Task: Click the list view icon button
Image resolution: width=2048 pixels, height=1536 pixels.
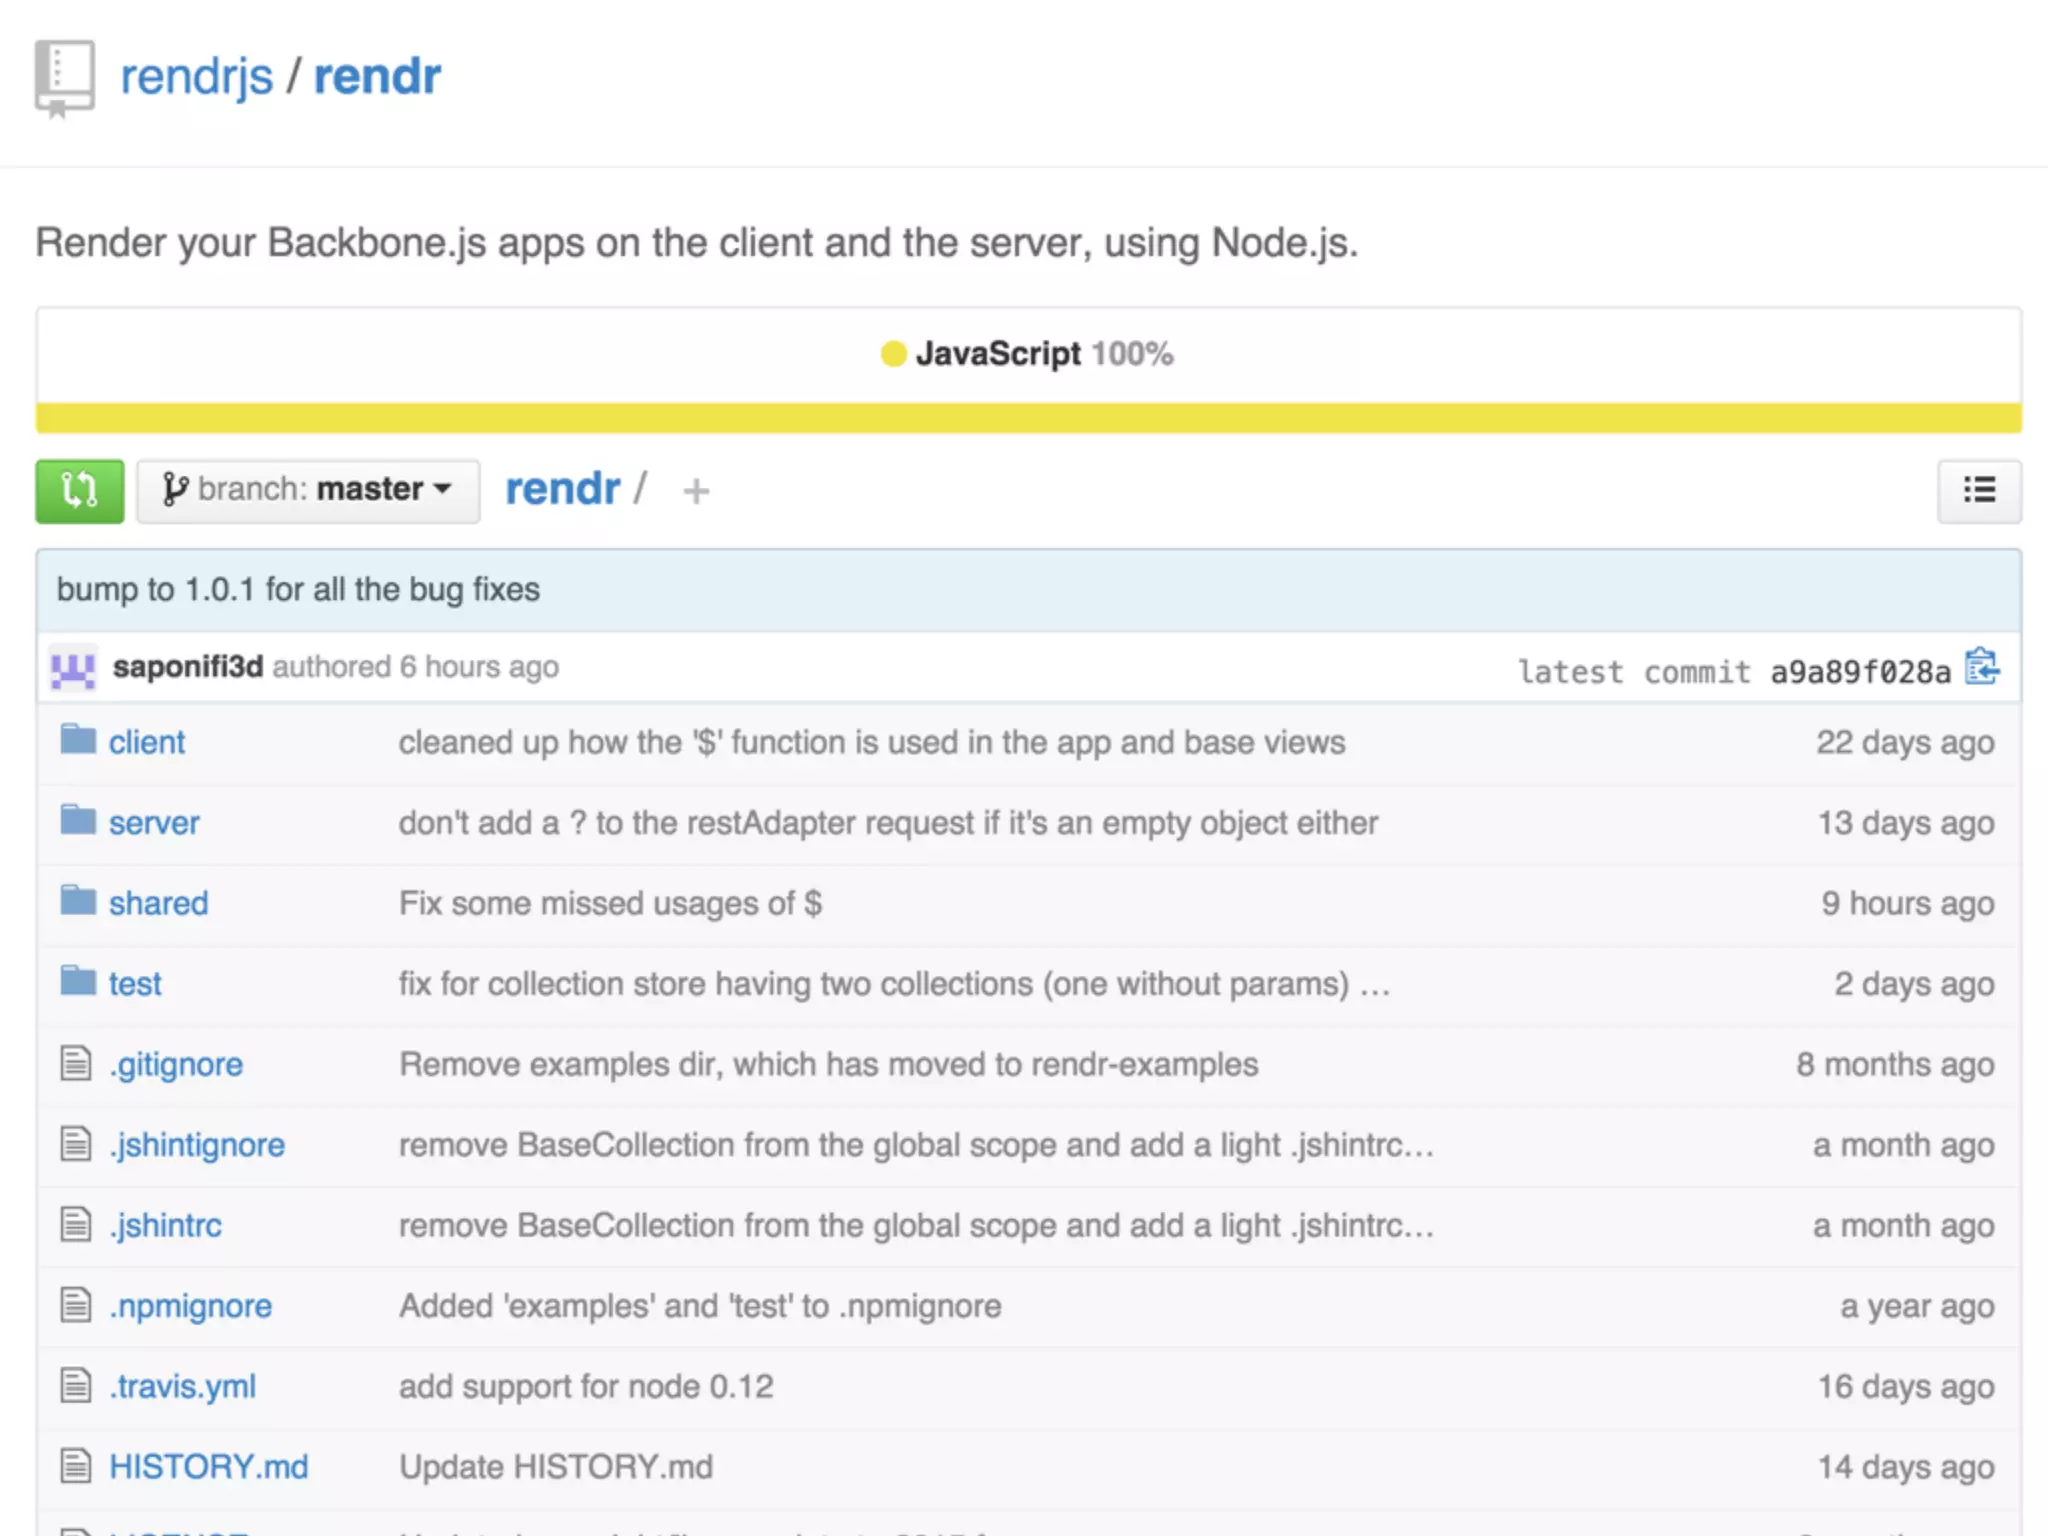Action: [x=1979, y=491]
